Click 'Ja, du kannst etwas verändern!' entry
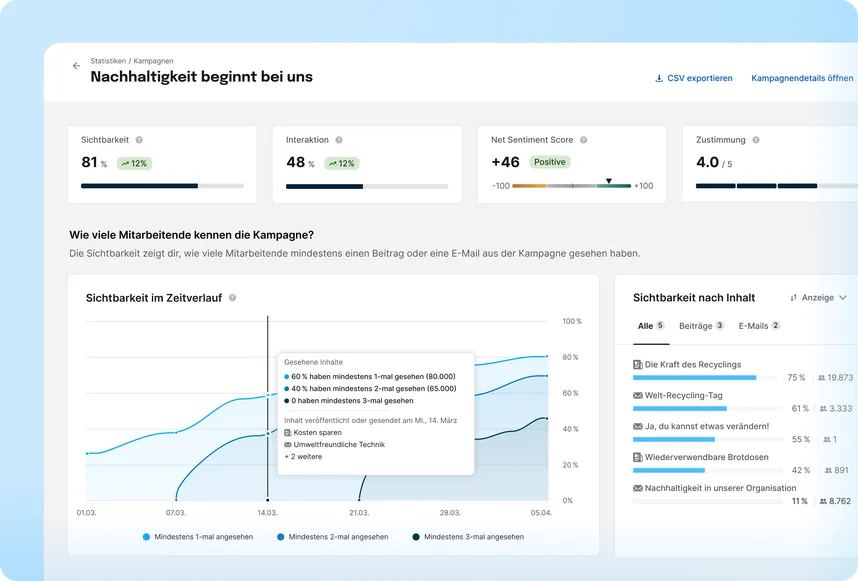This screenshot has height=581, width=858. (x=707, y=426)
